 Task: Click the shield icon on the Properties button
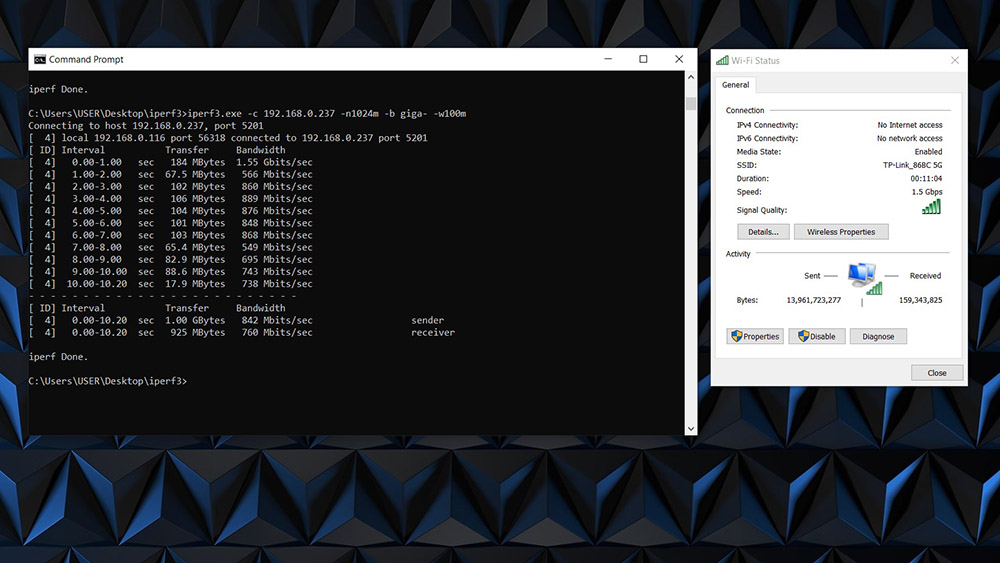737,336
